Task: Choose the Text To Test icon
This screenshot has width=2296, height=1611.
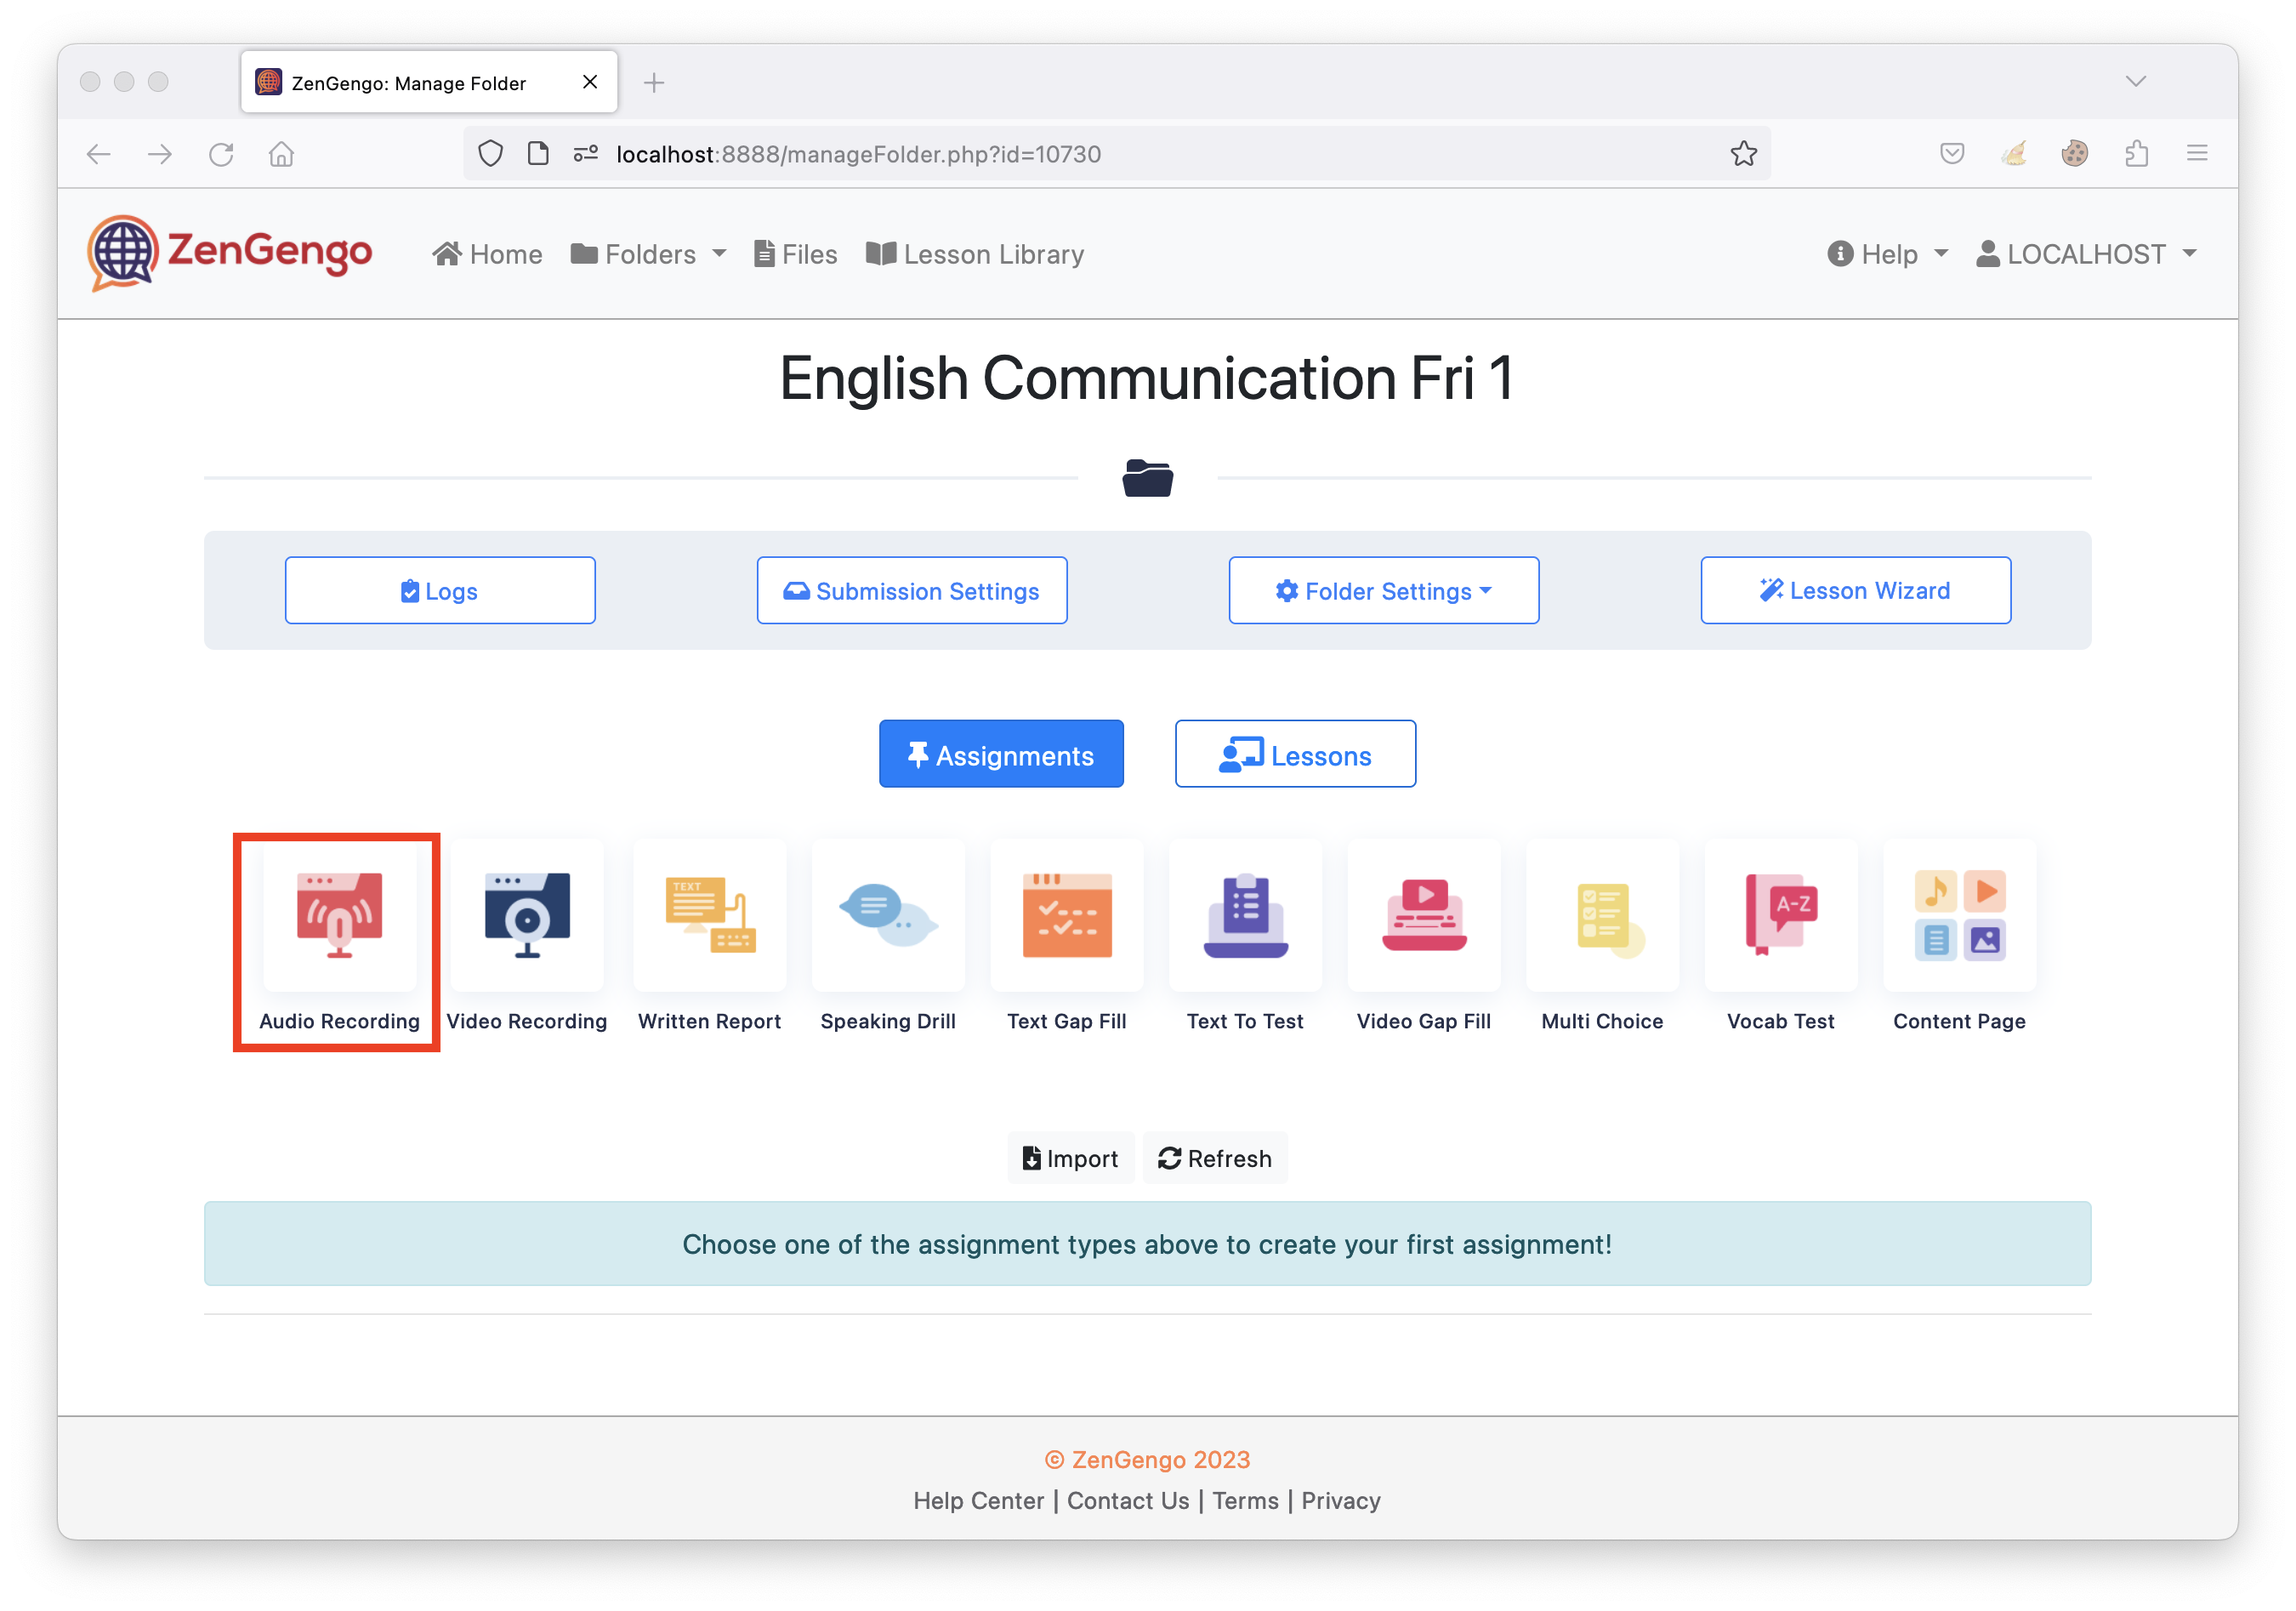Action: tap(1245, 916)
